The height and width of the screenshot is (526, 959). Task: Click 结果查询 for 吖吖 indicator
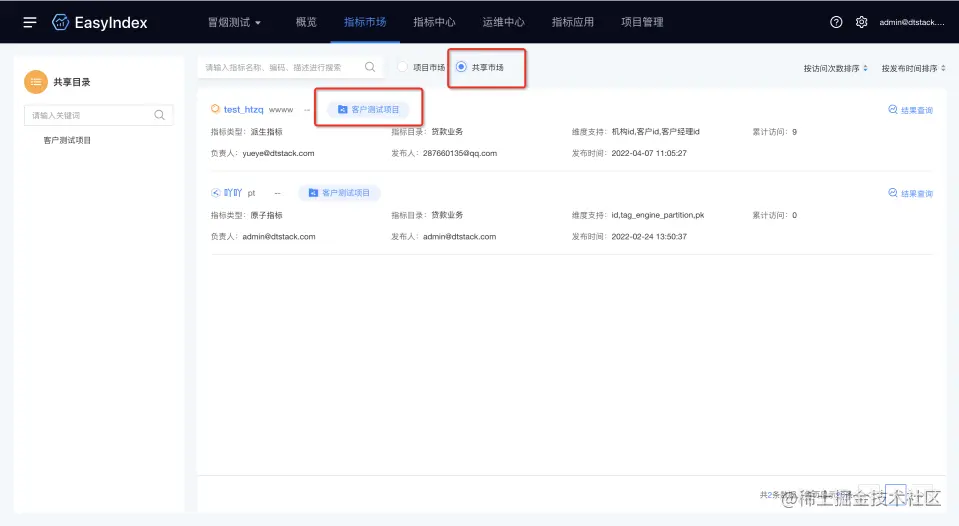point(910,193)
